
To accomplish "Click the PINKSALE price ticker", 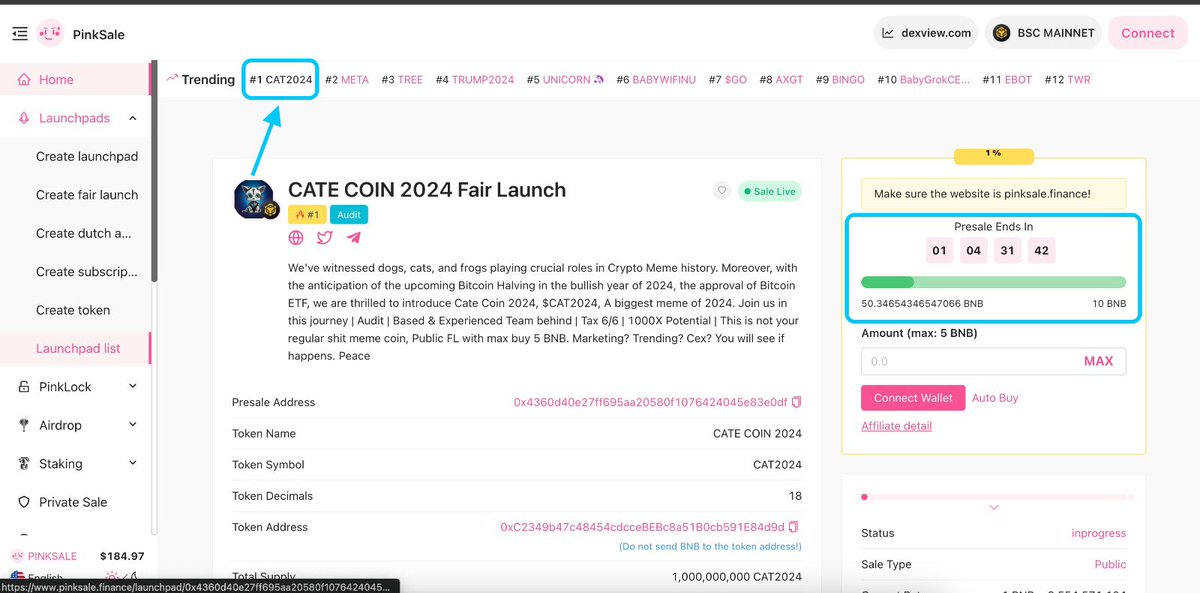I will click(77, 556).
